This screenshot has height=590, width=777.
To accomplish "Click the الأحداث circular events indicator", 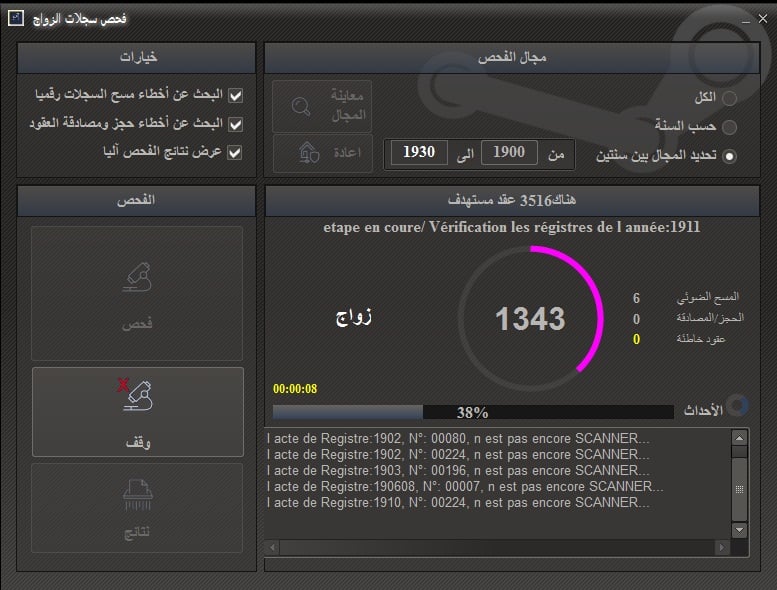I will click(x=737, y=406).
